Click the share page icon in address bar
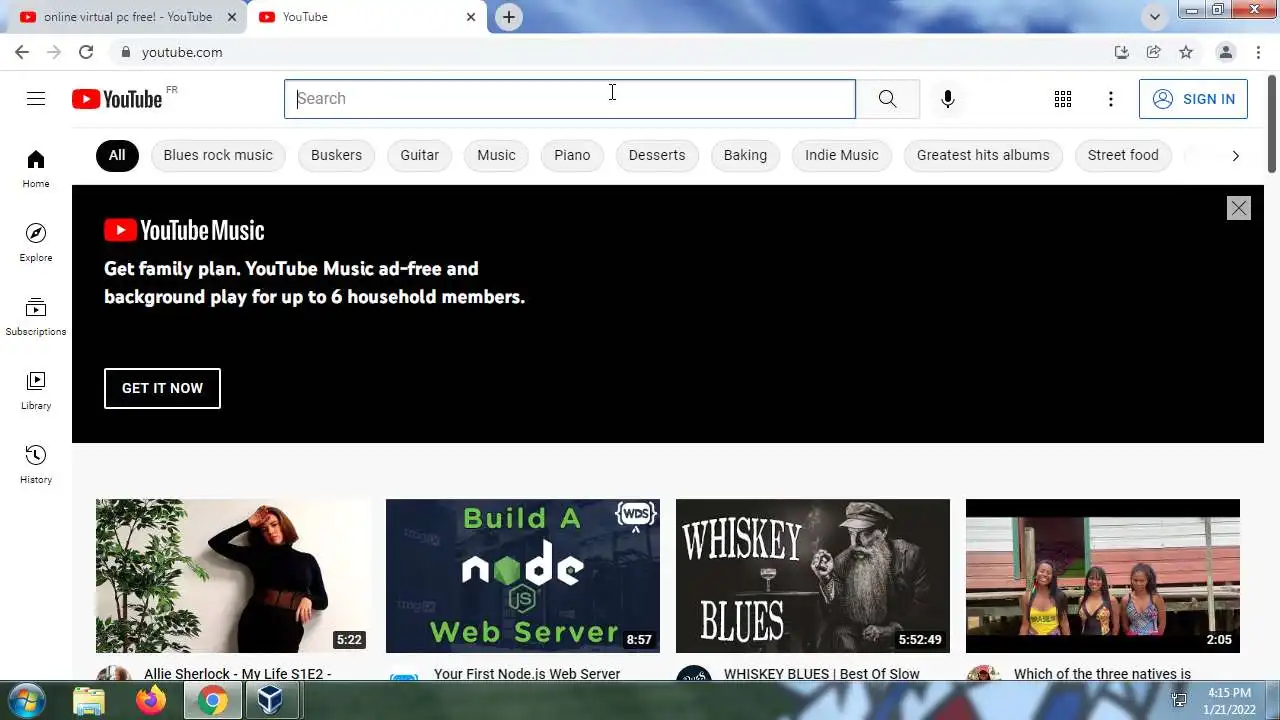 1153,52
